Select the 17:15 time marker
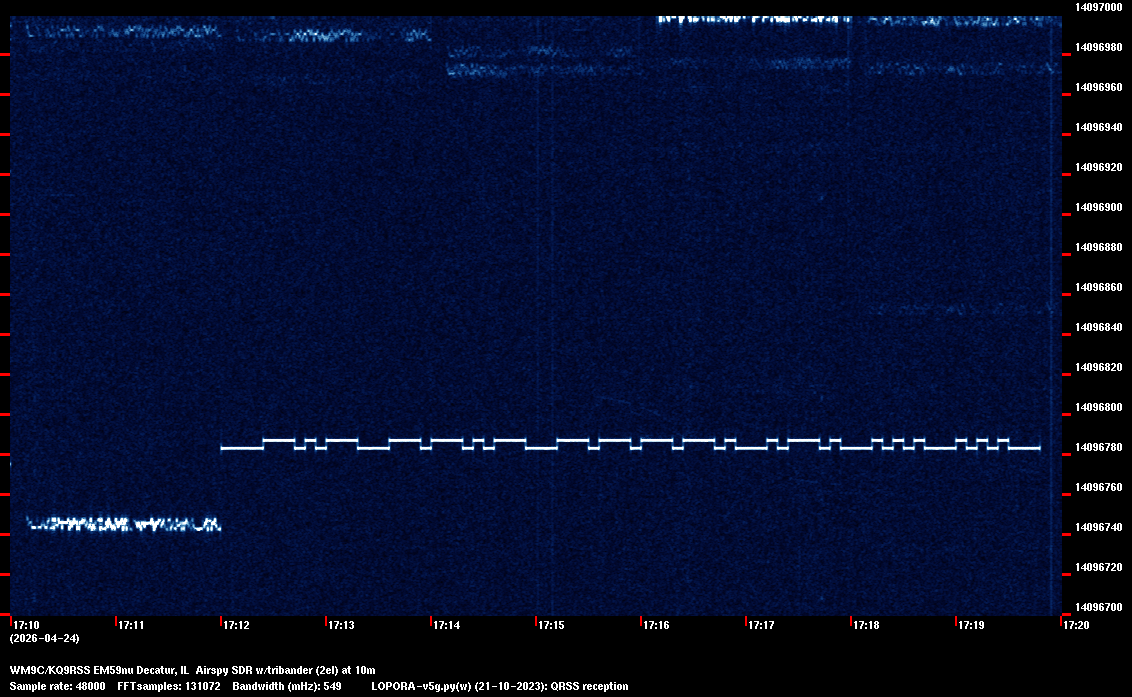The width and height of the screenshot is (1132, 697). coord(551,625)
